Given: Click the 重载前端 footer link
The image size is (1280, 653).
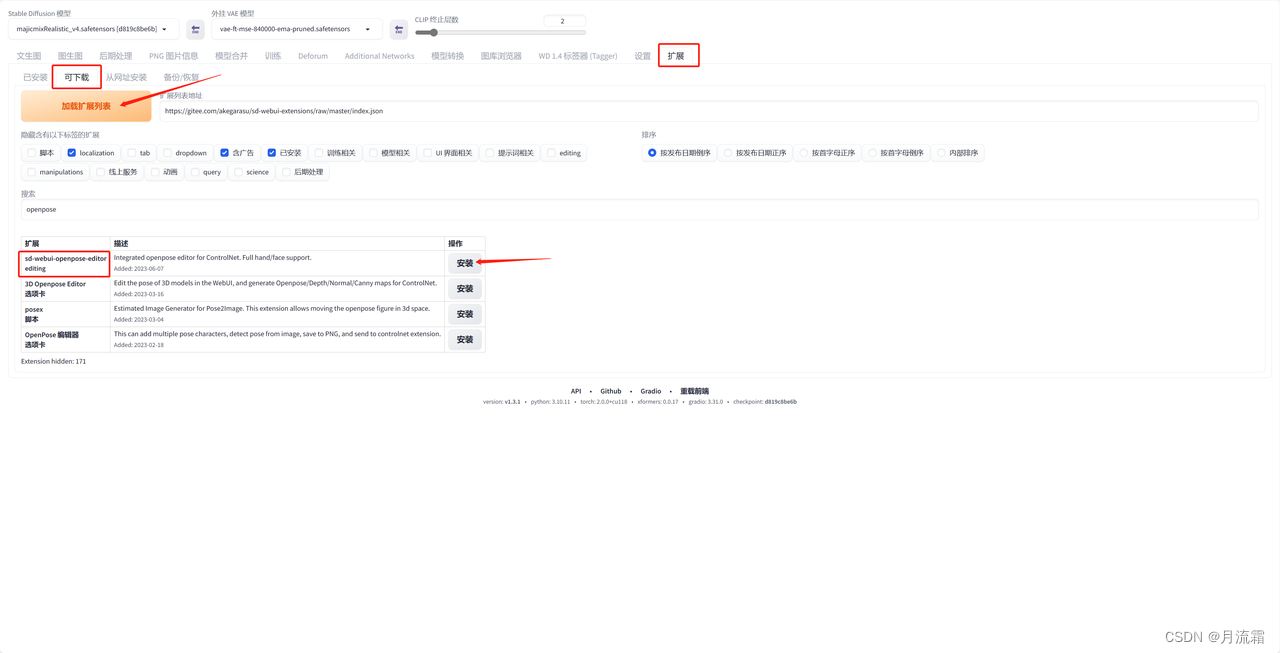Looking at the screenshot, I should pyautogui.click(x=694, y=391).
